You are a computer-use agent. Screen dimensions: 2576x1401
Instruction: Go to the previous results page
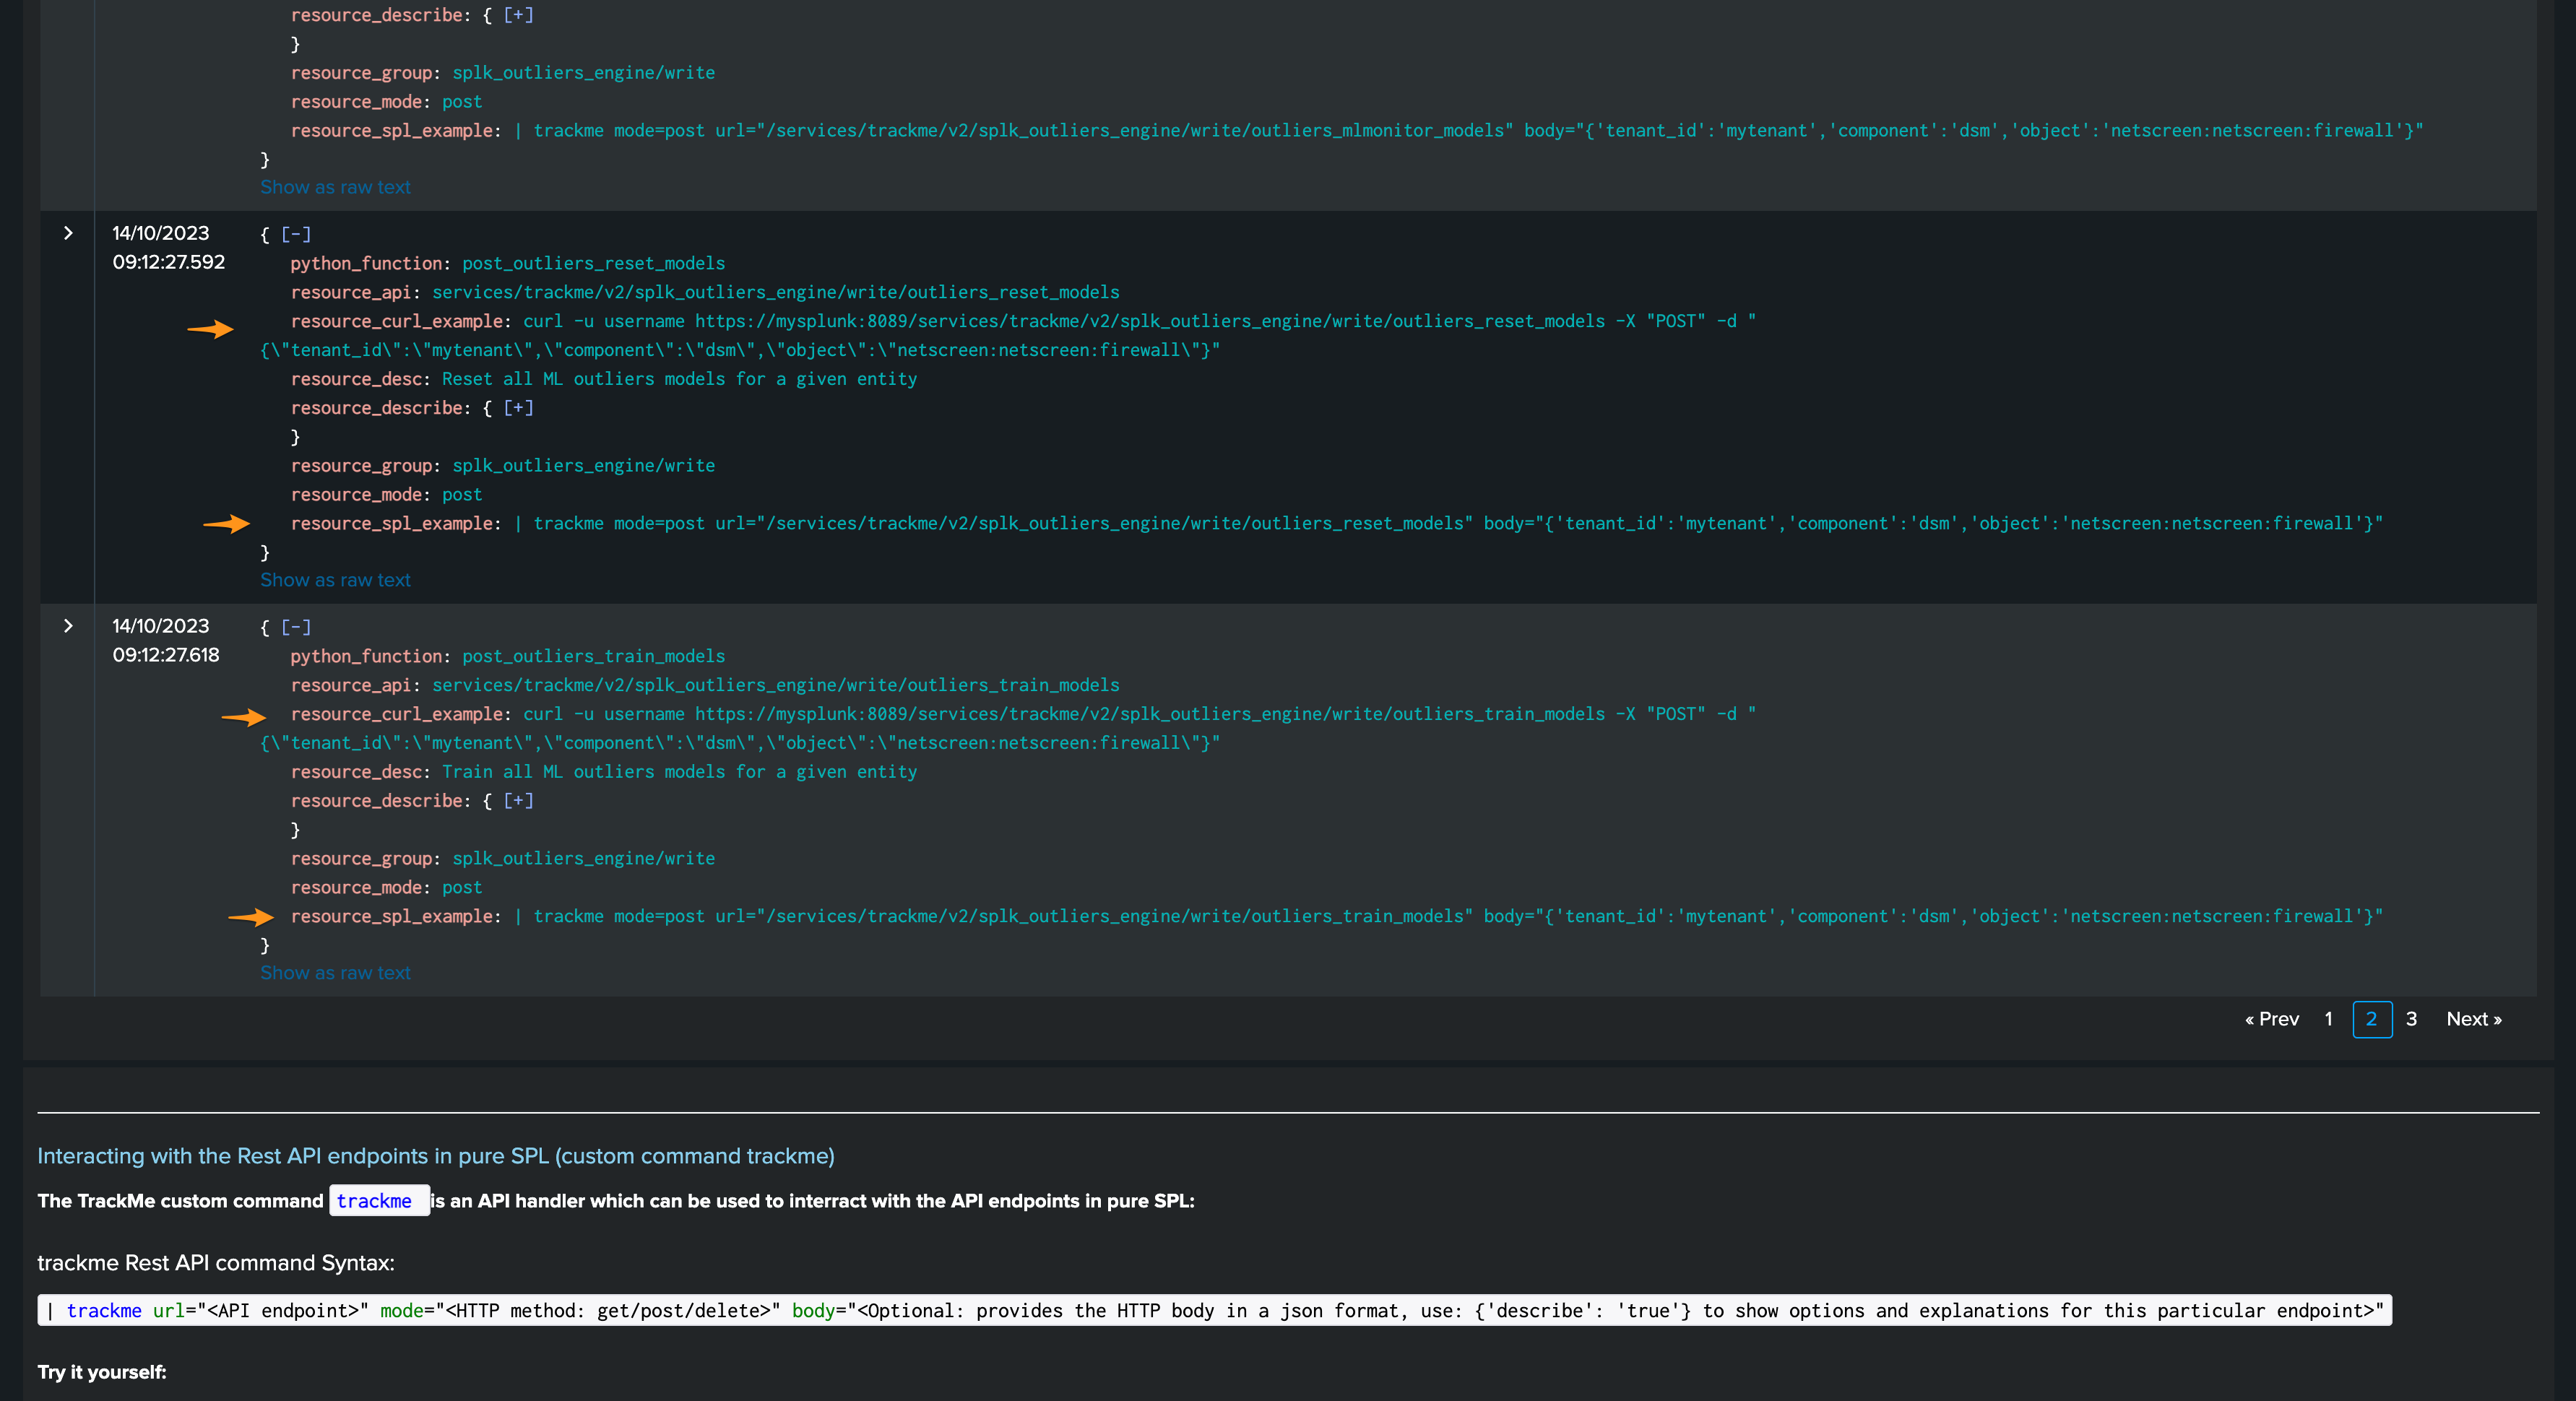coord(2271,1019)
